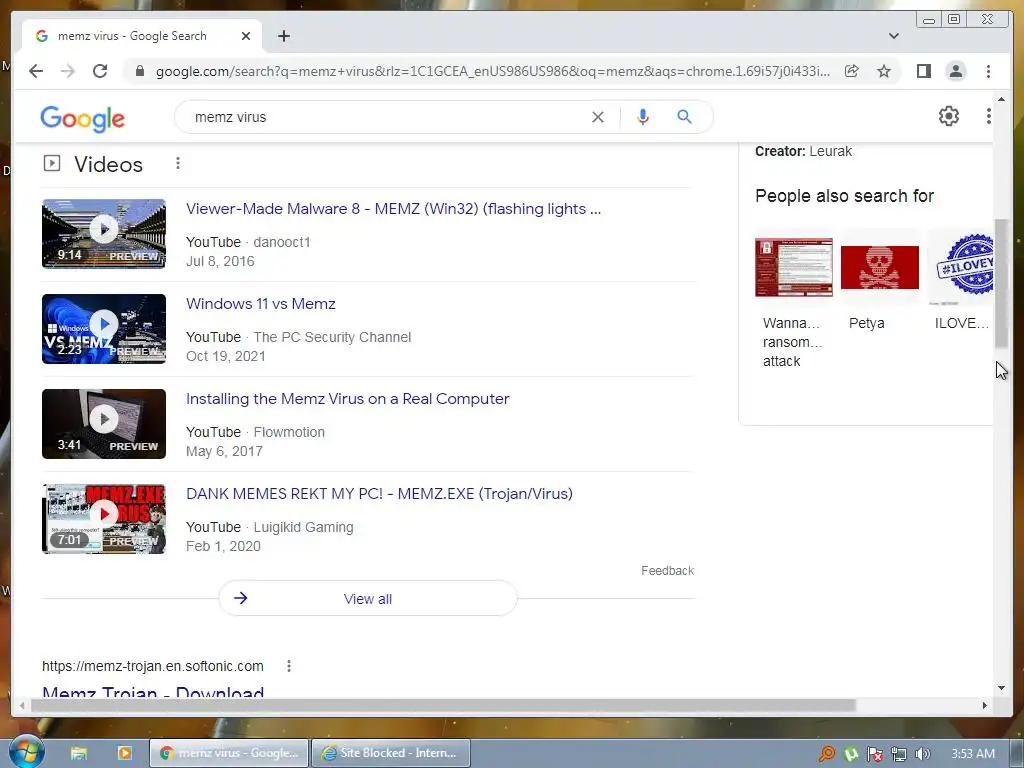Click the forward navigation arrow

pos(68,71)
